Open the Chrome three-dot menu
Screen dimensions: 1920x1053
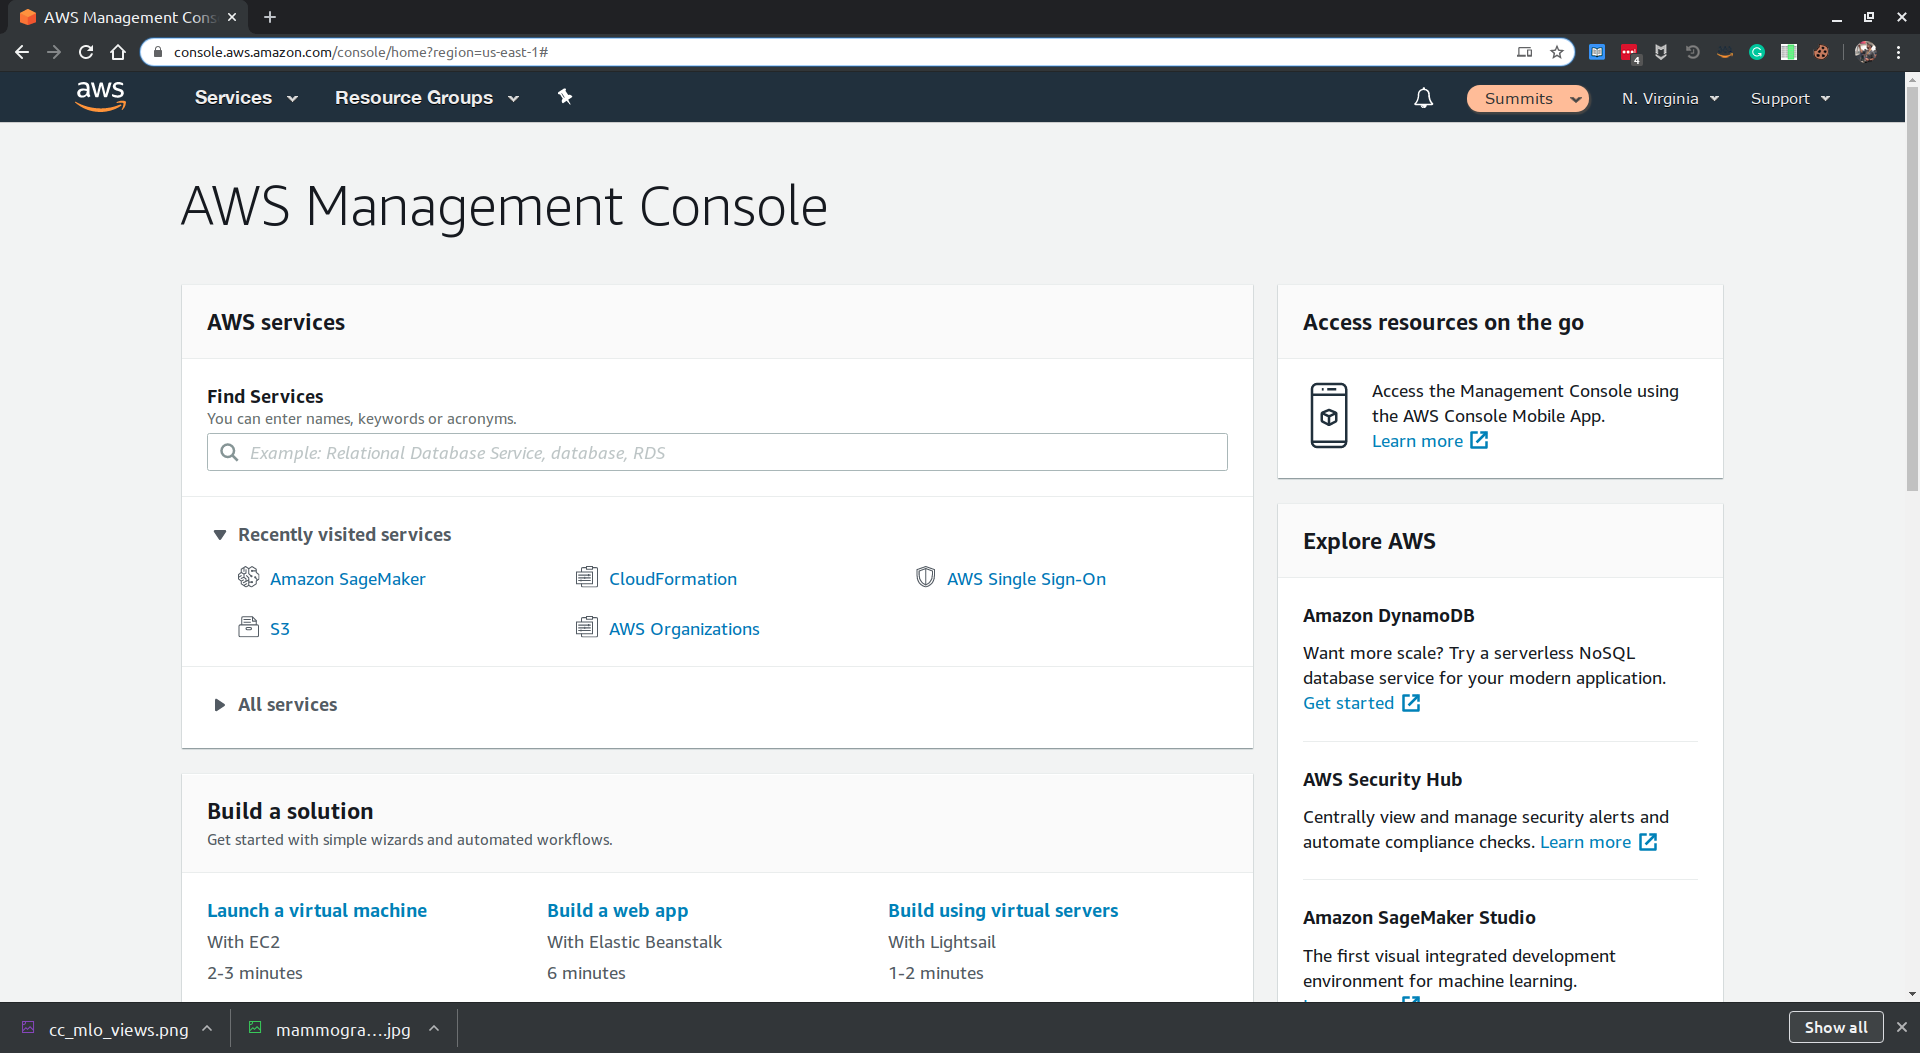[1898, 52]
